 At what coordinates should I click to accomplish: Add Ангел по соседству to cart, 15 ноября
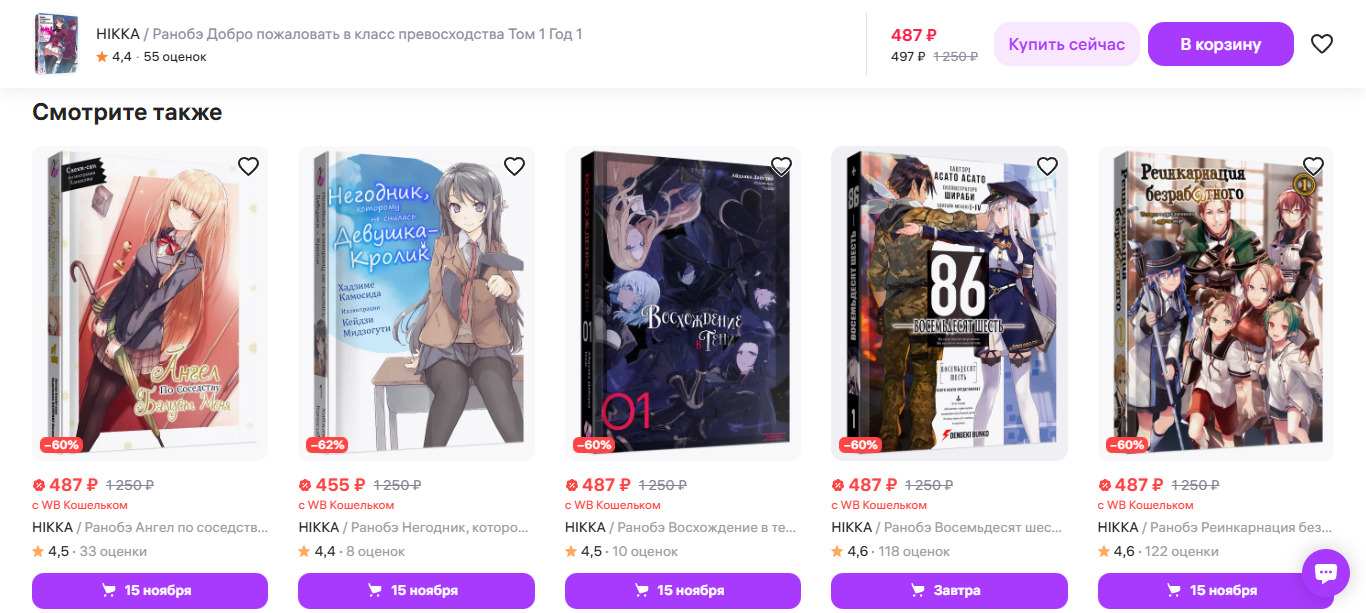(x=150, y=591)
